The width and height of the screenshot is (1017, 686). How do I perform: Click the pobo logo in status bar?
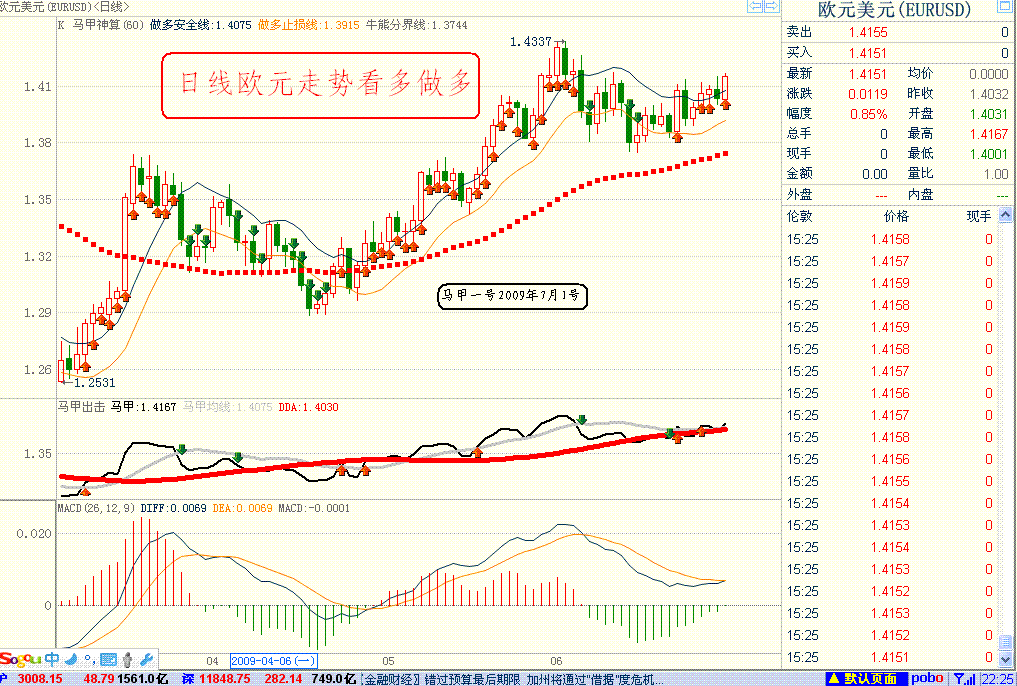coord(927,679)
